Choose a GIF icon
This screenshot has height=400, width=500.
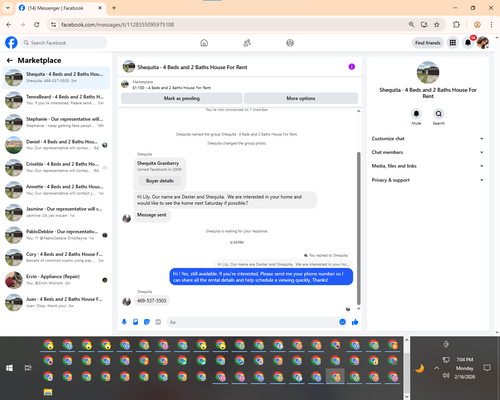click(158, 322)
